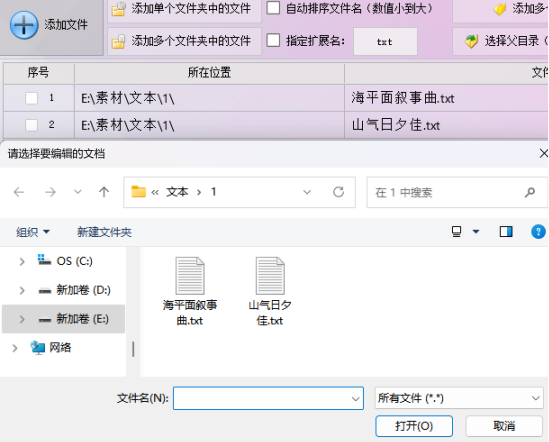Viewport: 549px width, 442px height.
Task: Toggle the preview pane icon
Action: click(x=506, y=232)
